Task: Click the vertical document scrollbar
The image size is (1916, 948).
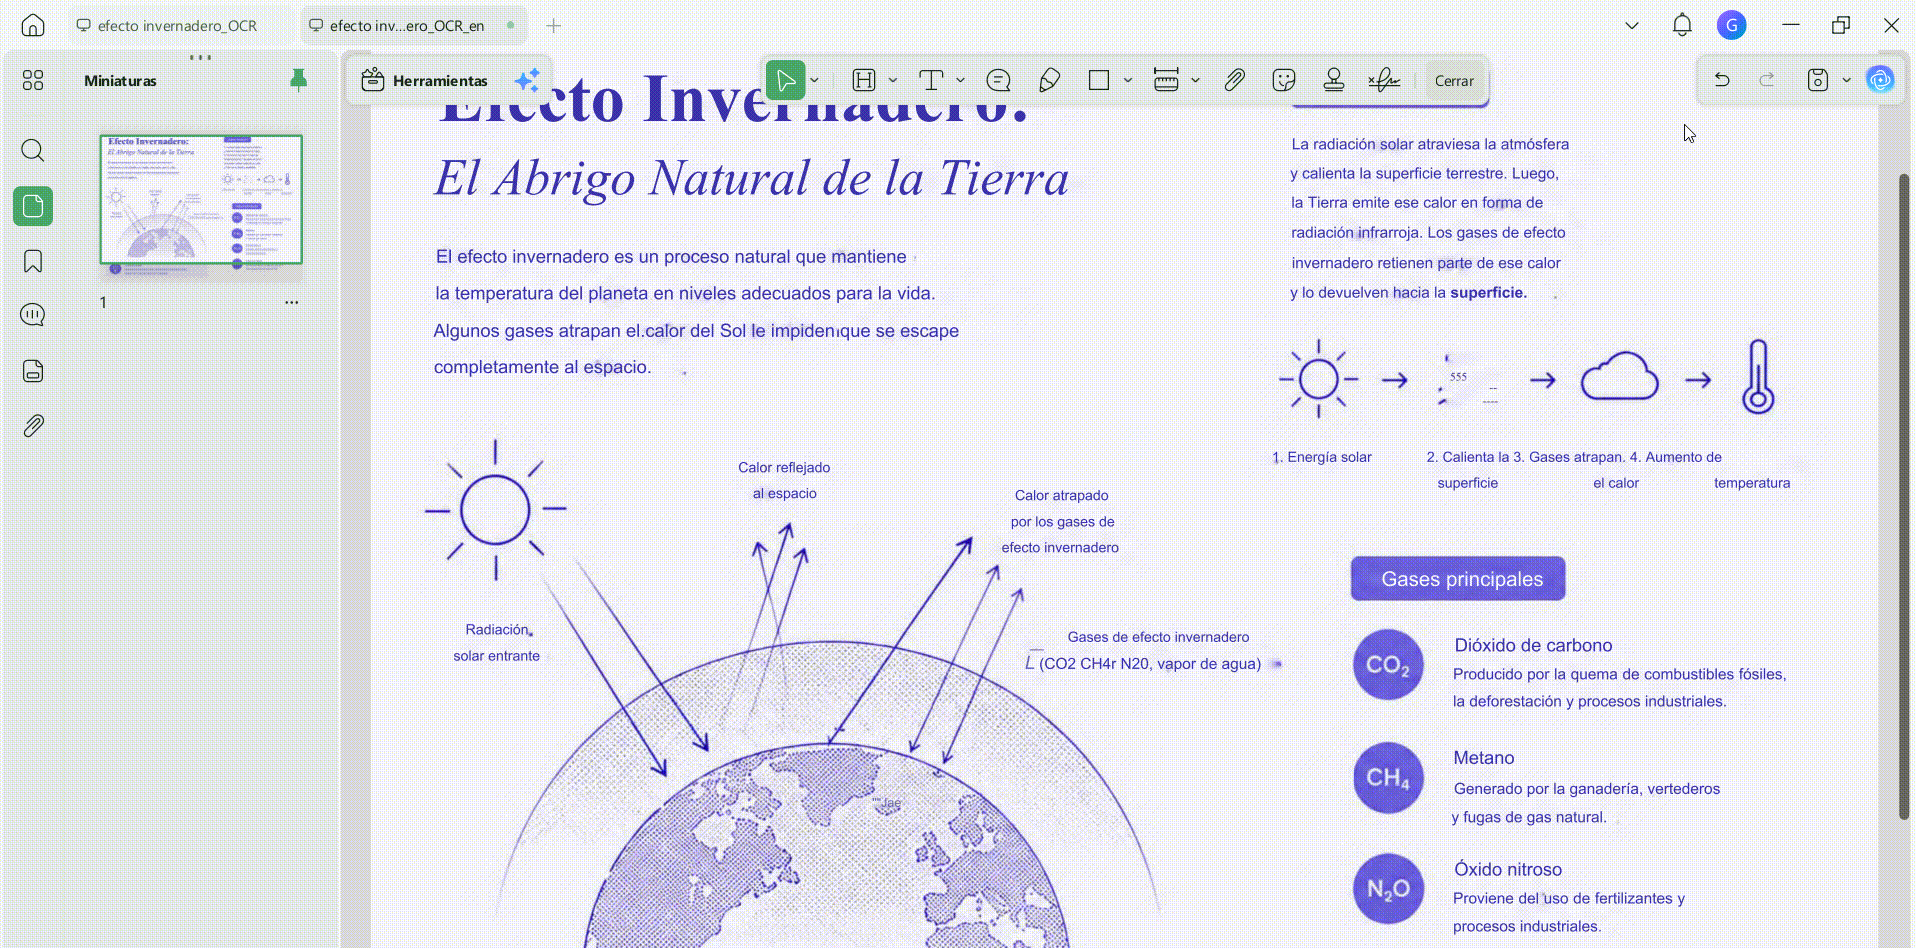Action: pyautogui.click(x=1904, y=495)
